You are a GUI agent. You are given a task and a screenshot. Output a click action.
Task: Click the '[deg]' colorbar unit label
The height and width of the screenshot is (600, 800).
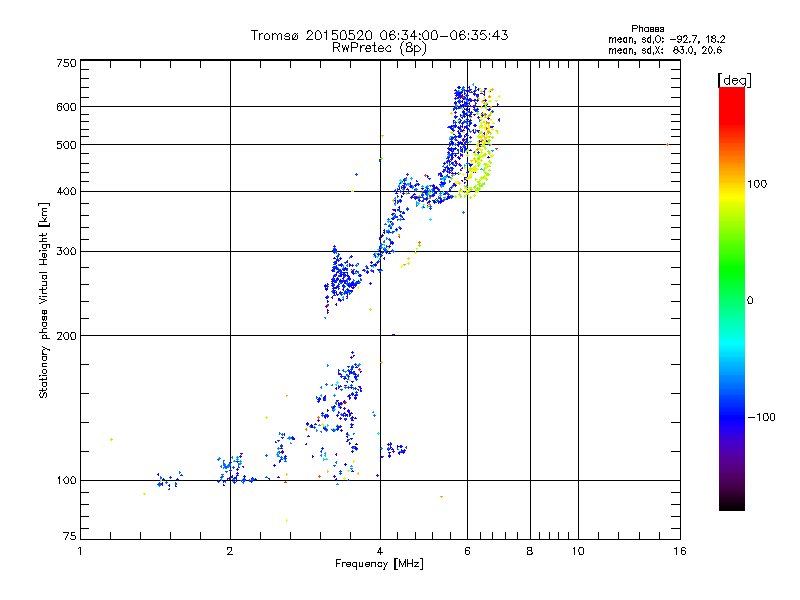[x=734, y=81]
